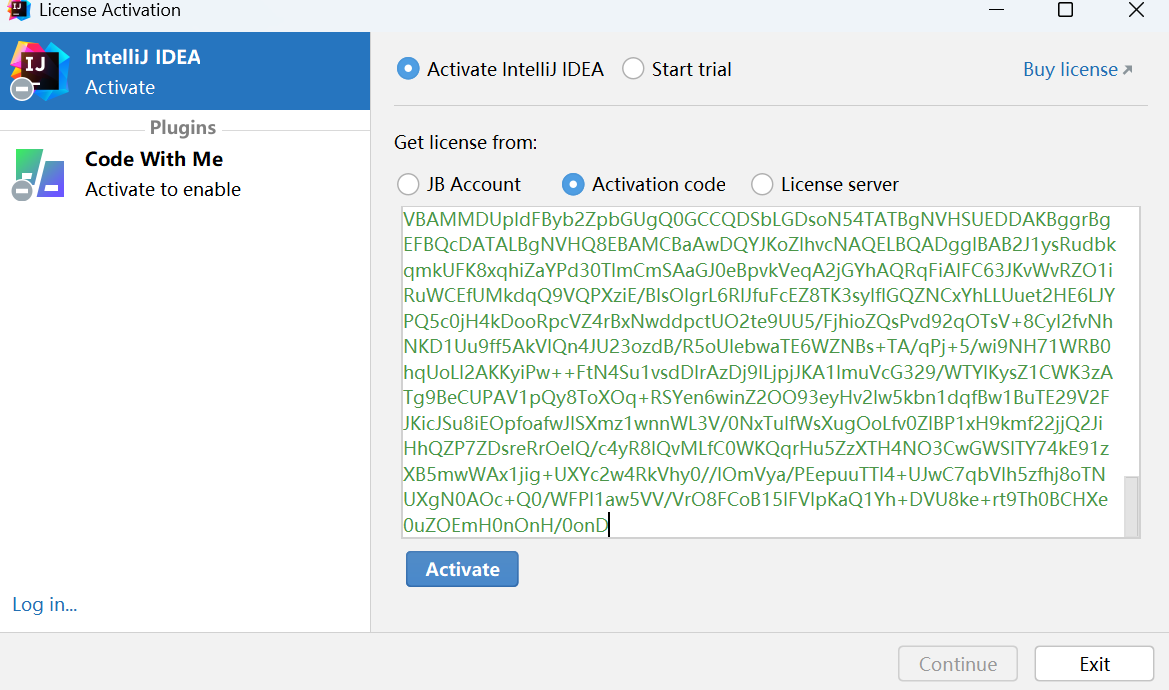Image resolution: width=1169 pixels, height=690 pixels.
Task: Click the activation code scrollbar thumb
Action: [1132, 506]
